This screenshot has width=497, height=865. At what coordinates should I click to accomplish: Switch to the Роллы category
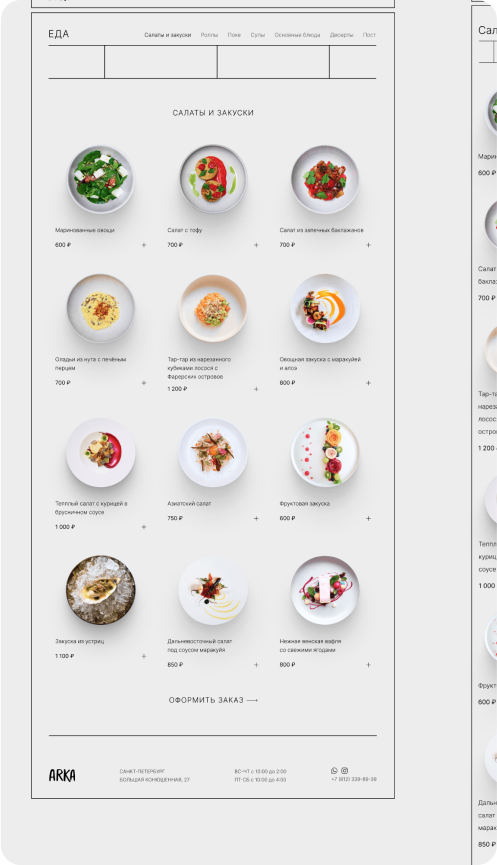209,35
